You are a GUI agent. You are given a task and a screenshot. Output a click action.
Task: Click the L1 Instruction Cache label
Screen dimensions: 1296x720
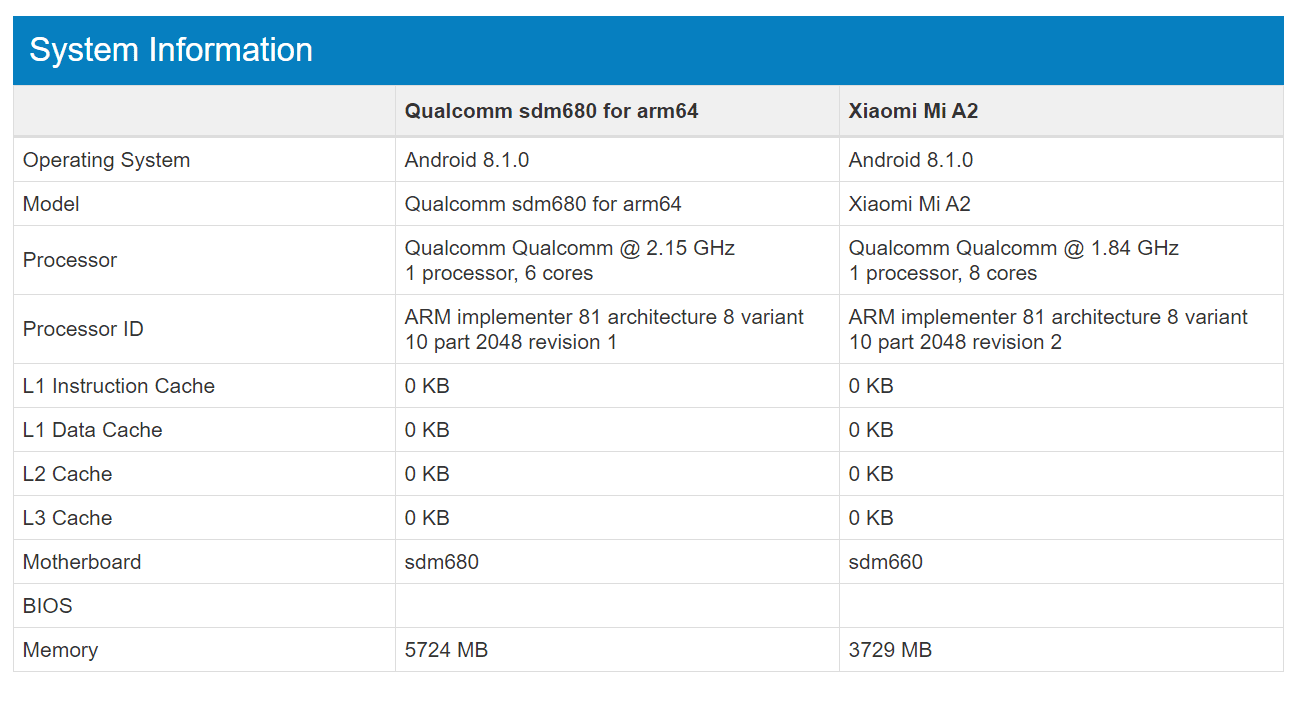[119, 386]
